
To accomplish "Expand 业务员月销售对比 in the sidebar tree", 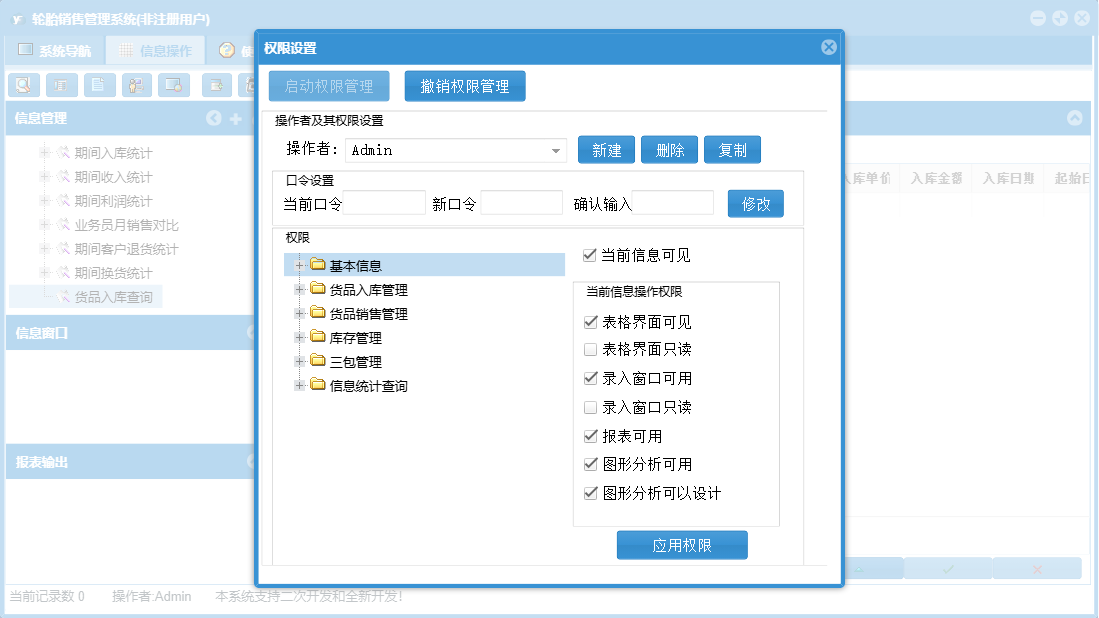I will tap(44, 225).
